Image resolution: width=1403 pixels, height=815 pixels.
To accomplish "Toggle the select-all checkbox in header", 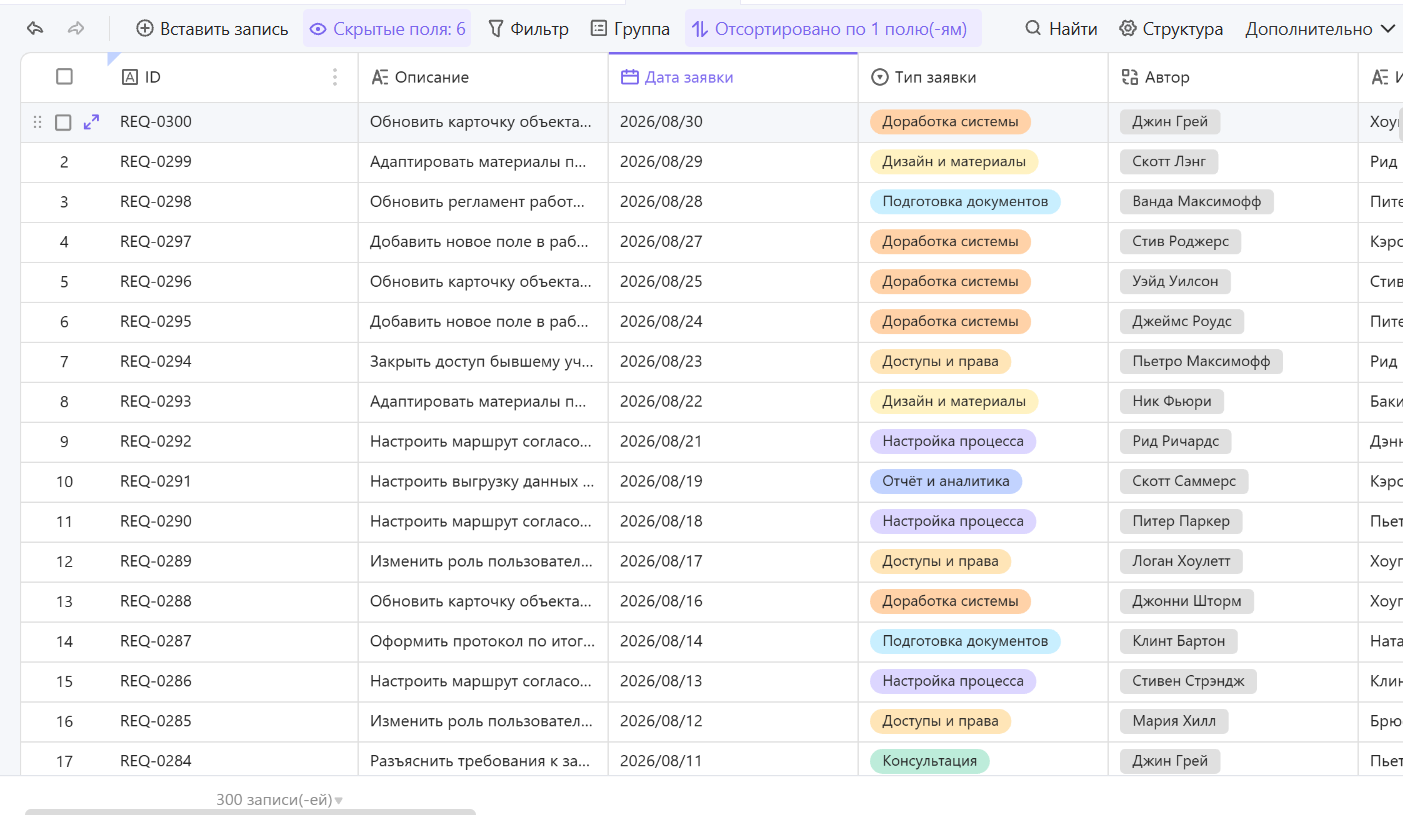I will click(64, 77).
